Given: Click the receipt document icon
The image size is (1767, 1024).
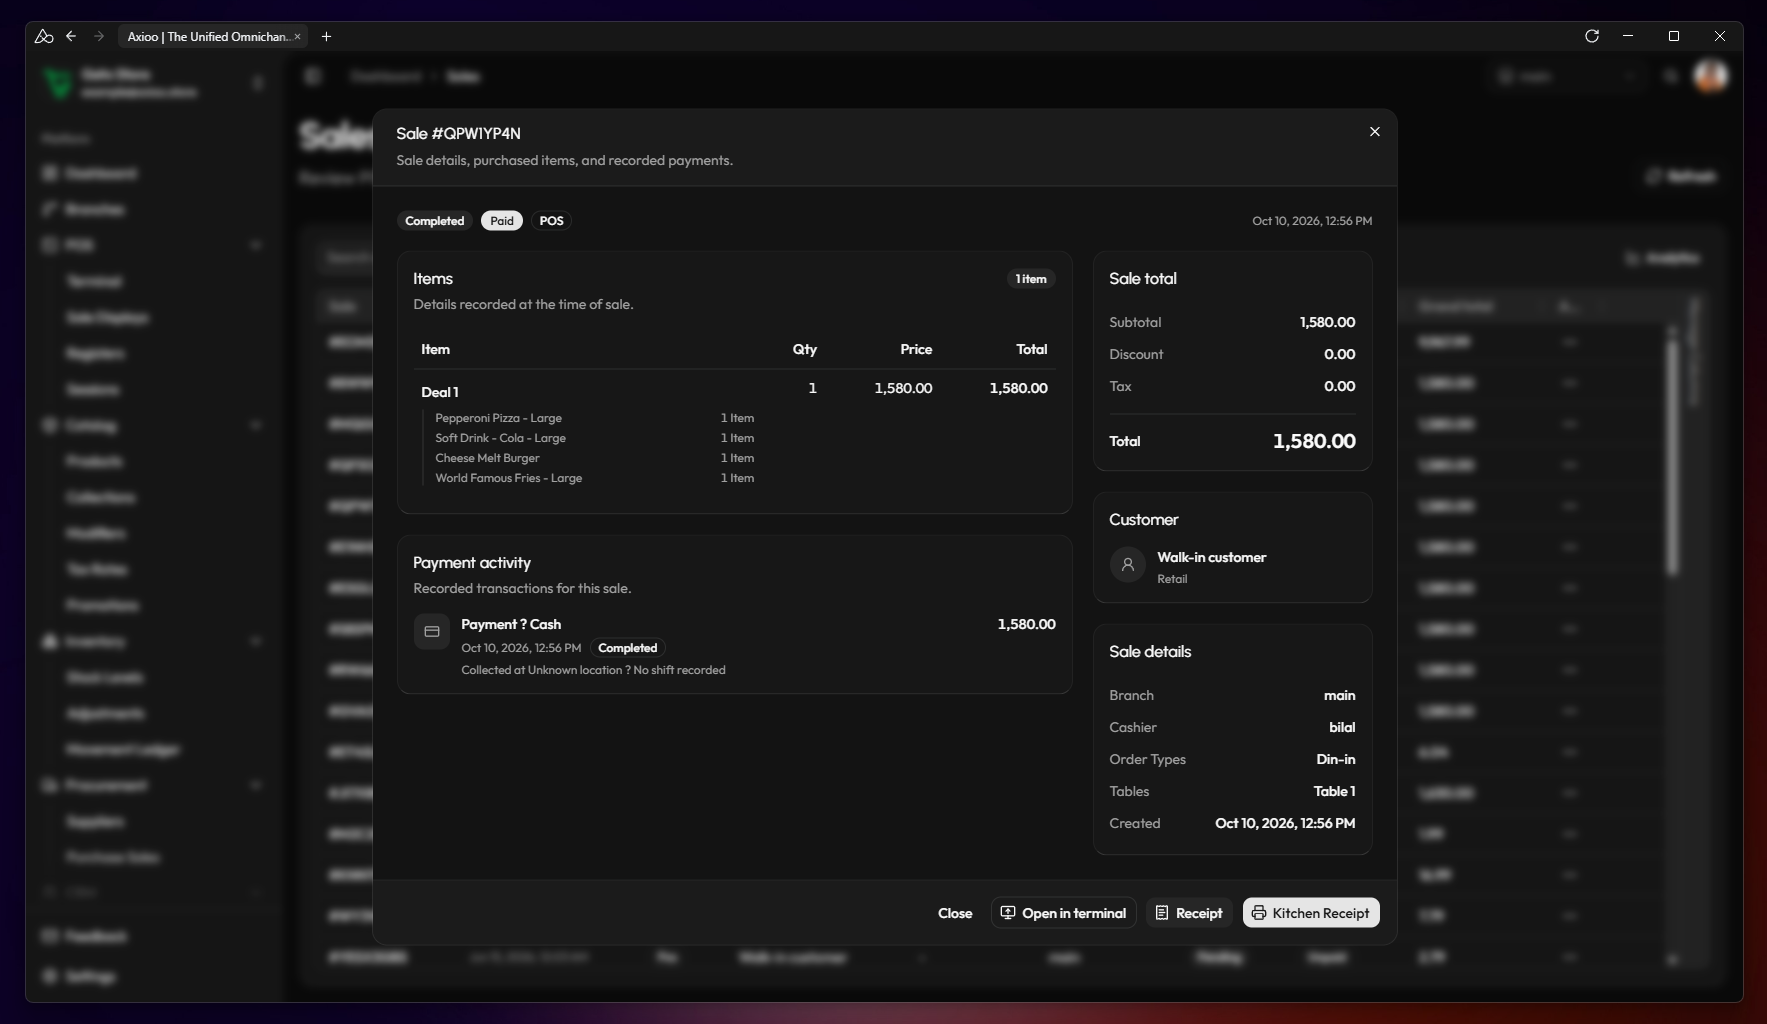Looking at the screenshot, I should (1162, 913).
